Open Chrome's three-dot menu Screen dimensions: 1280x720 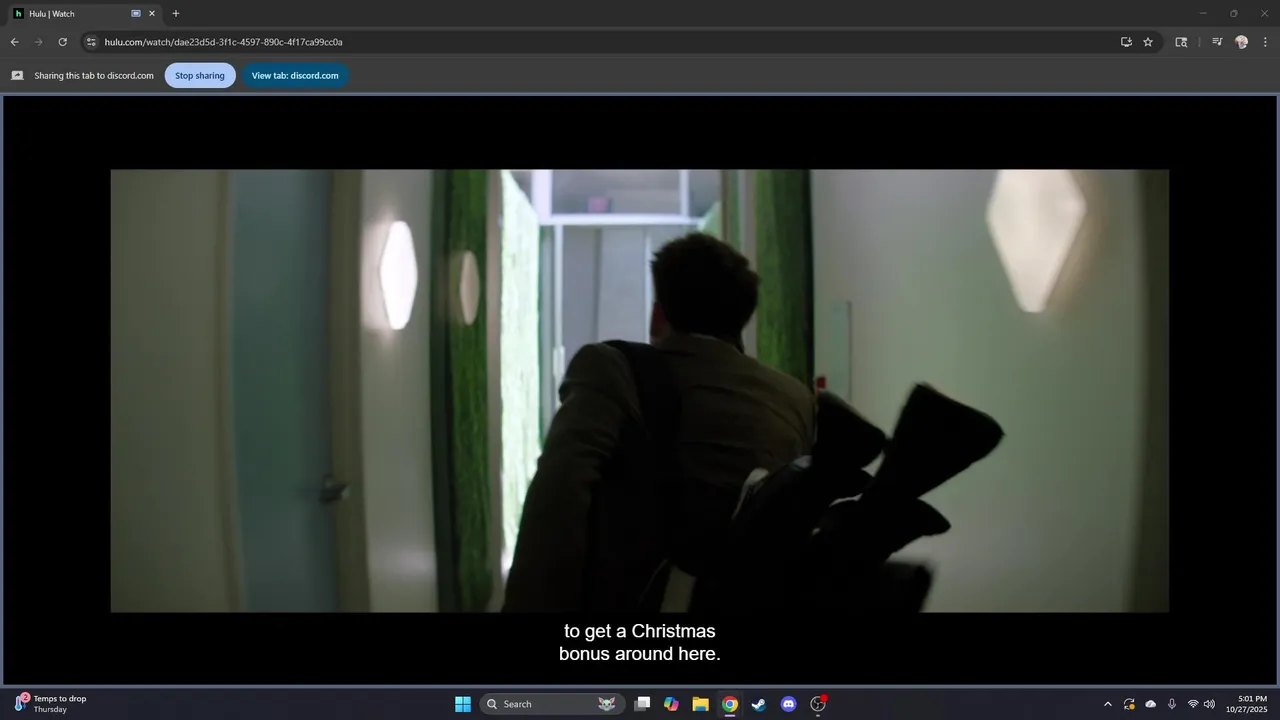click(1266, 42)
